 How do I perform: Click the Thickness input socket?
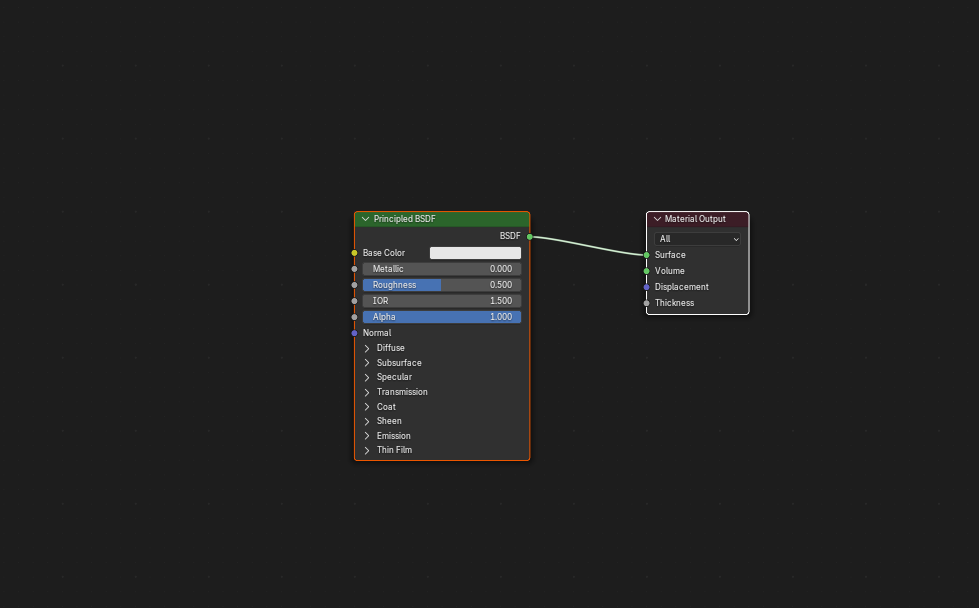pos(646,303)
